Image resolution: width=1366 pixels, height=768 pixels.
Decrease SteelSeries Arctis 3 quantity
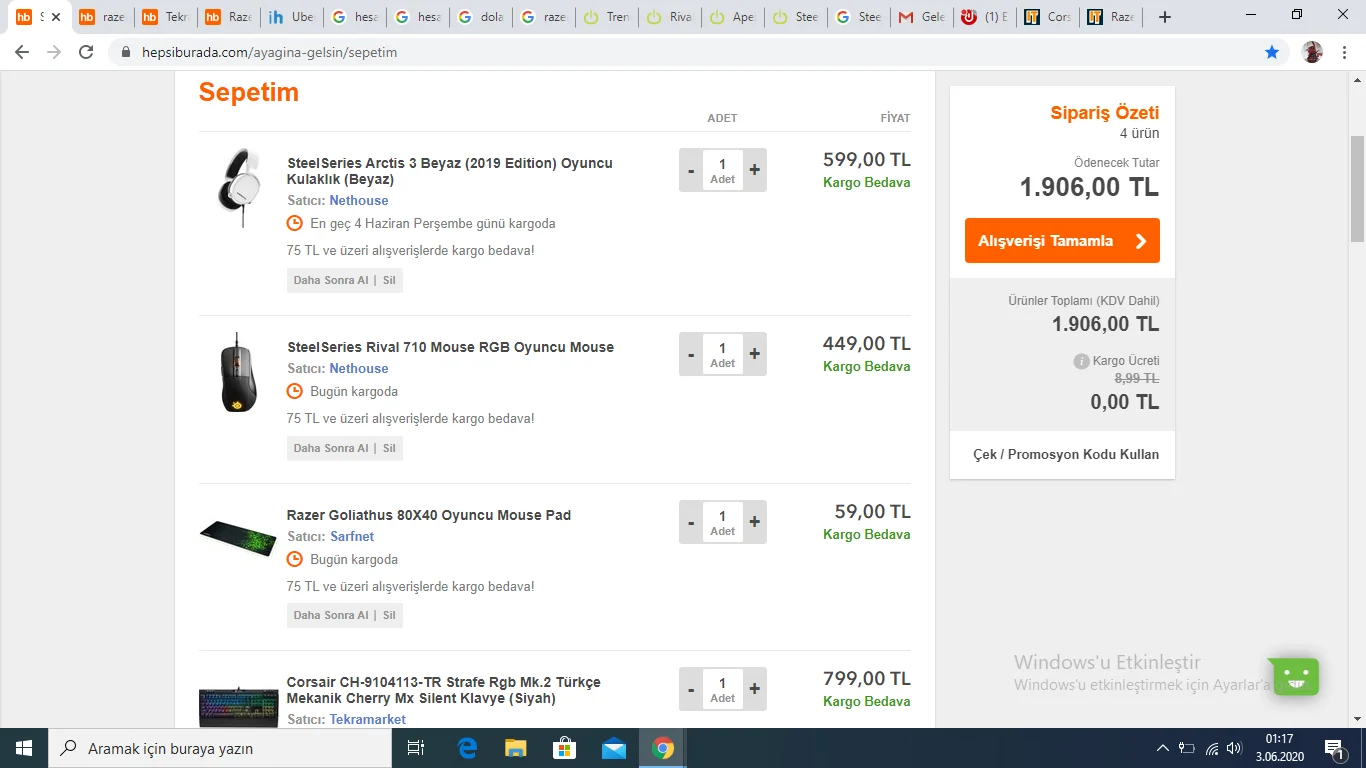click(691, 170)
